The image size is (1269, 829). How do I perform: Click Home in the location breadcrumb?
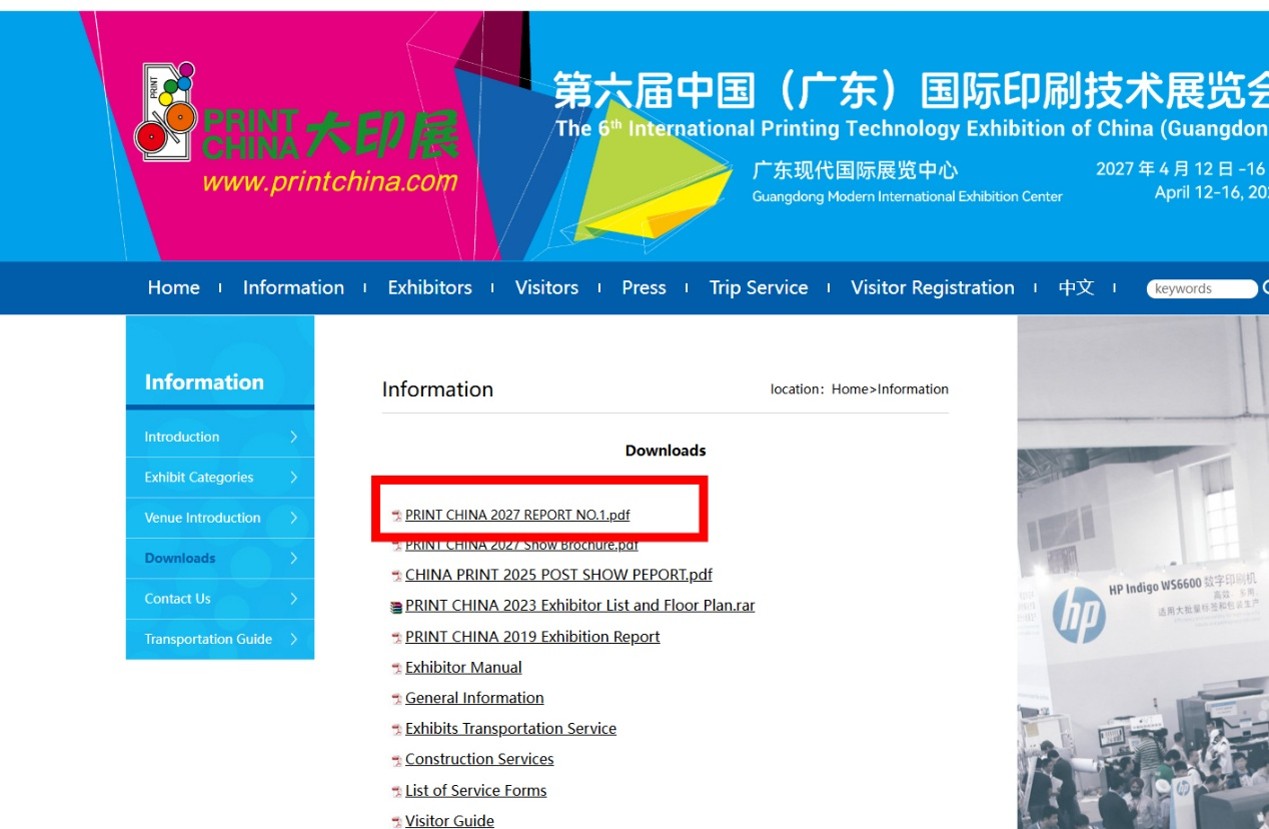tap(850, 389)
